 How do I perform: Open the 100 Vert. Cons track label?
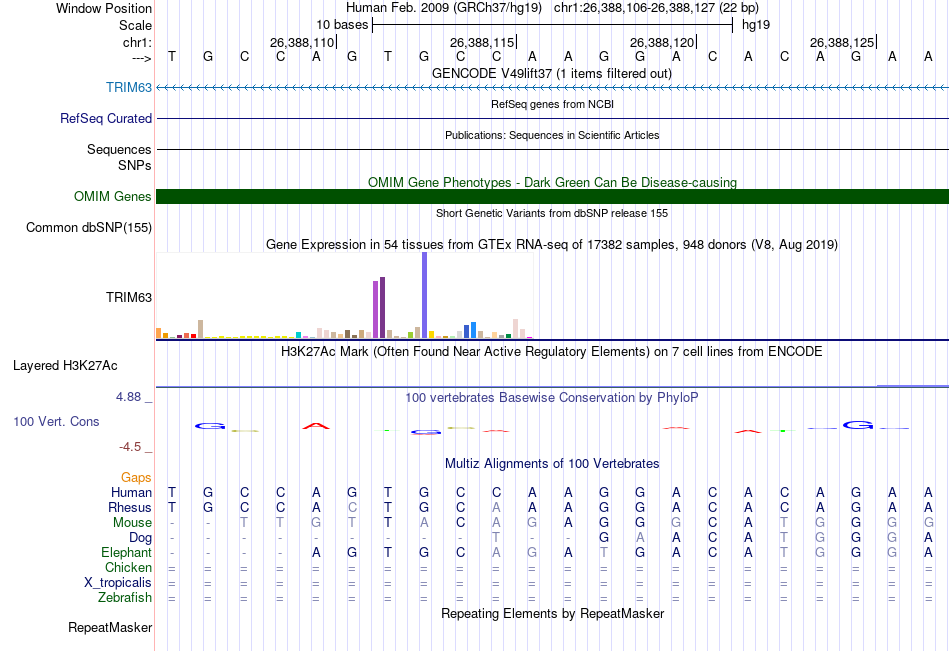56,421
